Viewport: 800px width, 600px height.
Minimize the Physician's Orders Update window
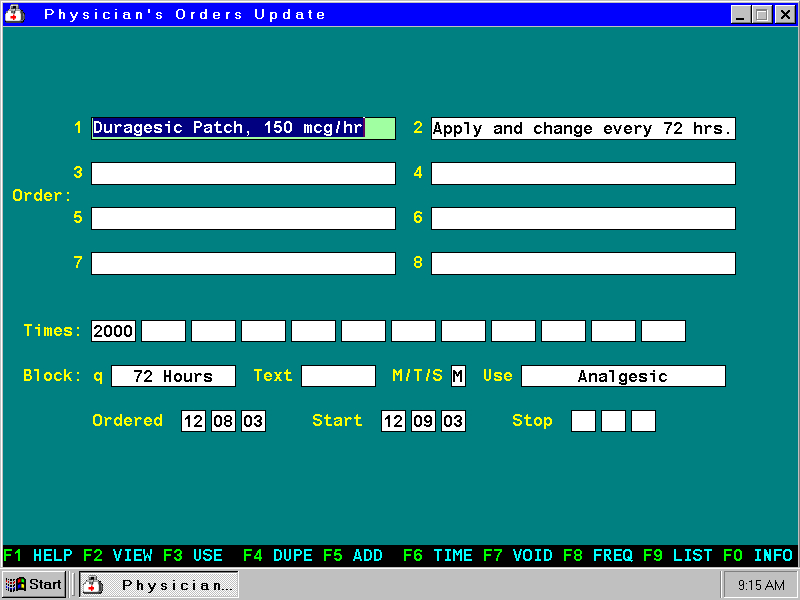[740, 14]
